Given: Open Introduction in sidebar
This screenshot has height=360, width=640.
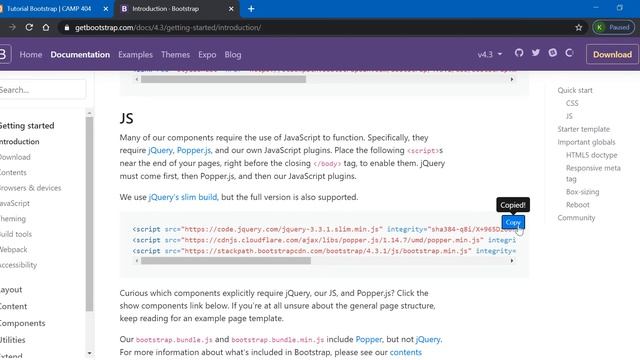Looking at the screenshot, I should pyautogui.click(x=20, y=142).
